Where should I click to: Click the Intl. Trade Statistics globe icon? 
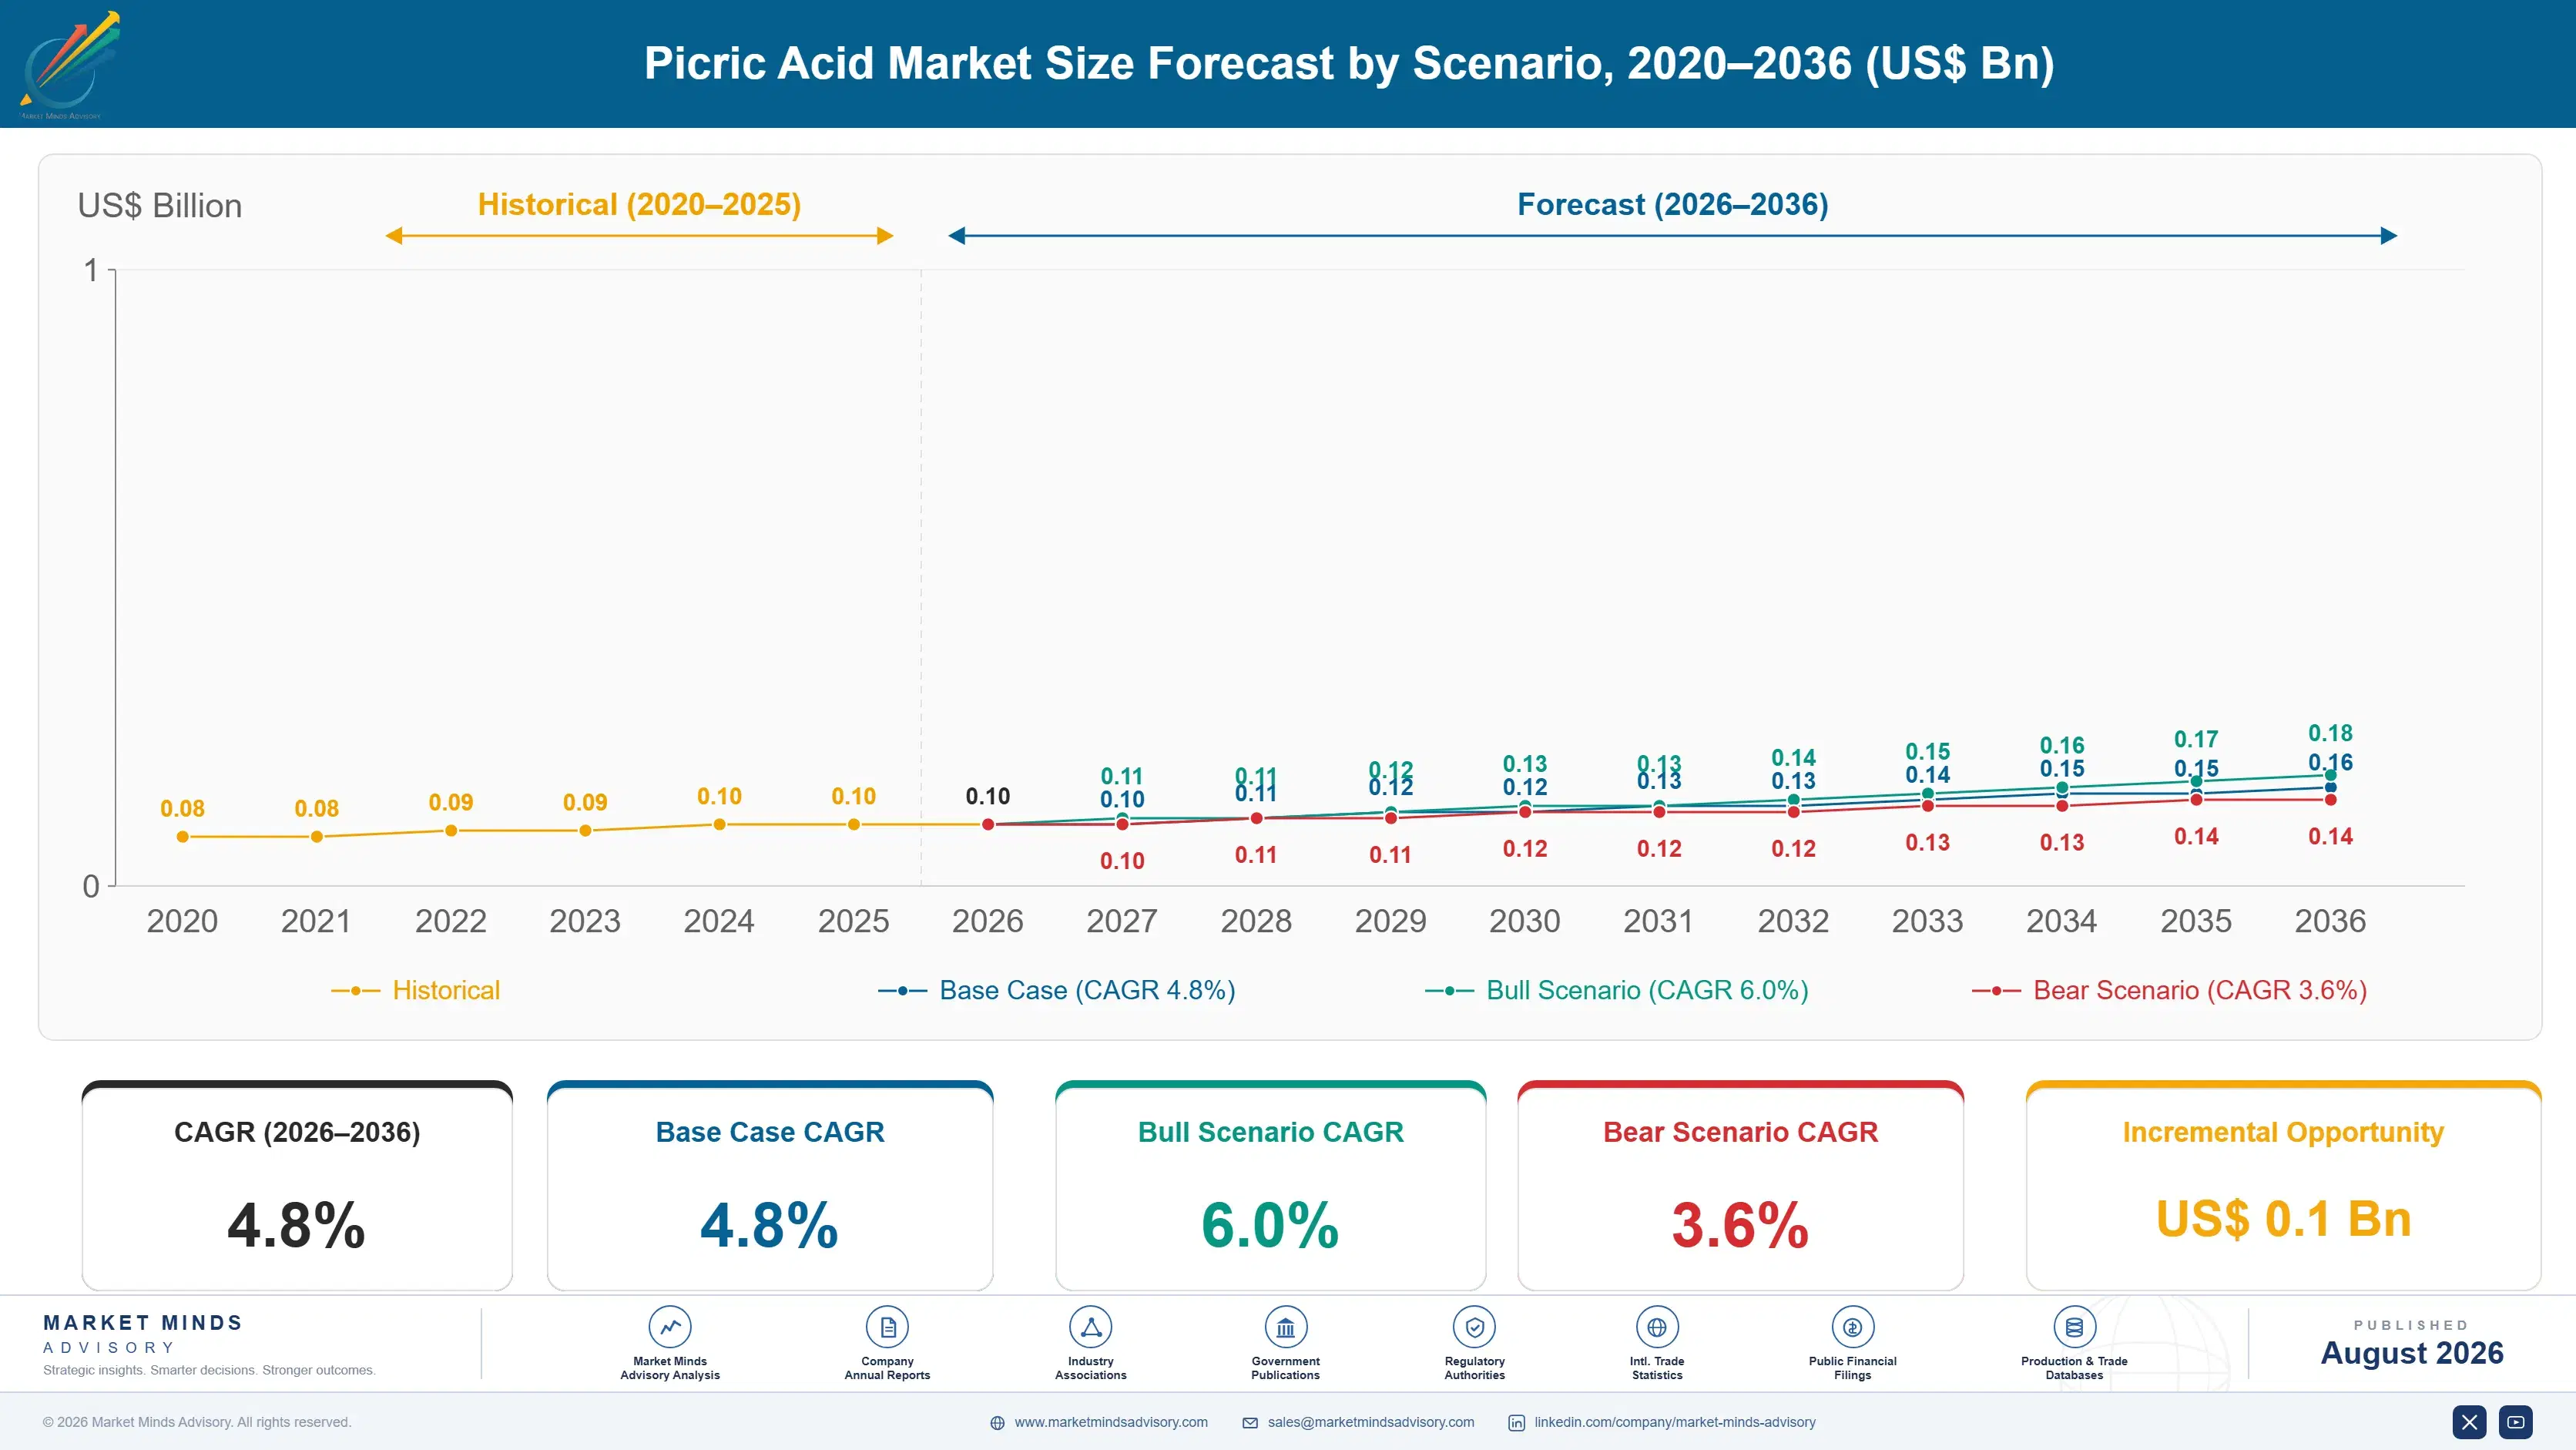[x=1657, y=1327]
